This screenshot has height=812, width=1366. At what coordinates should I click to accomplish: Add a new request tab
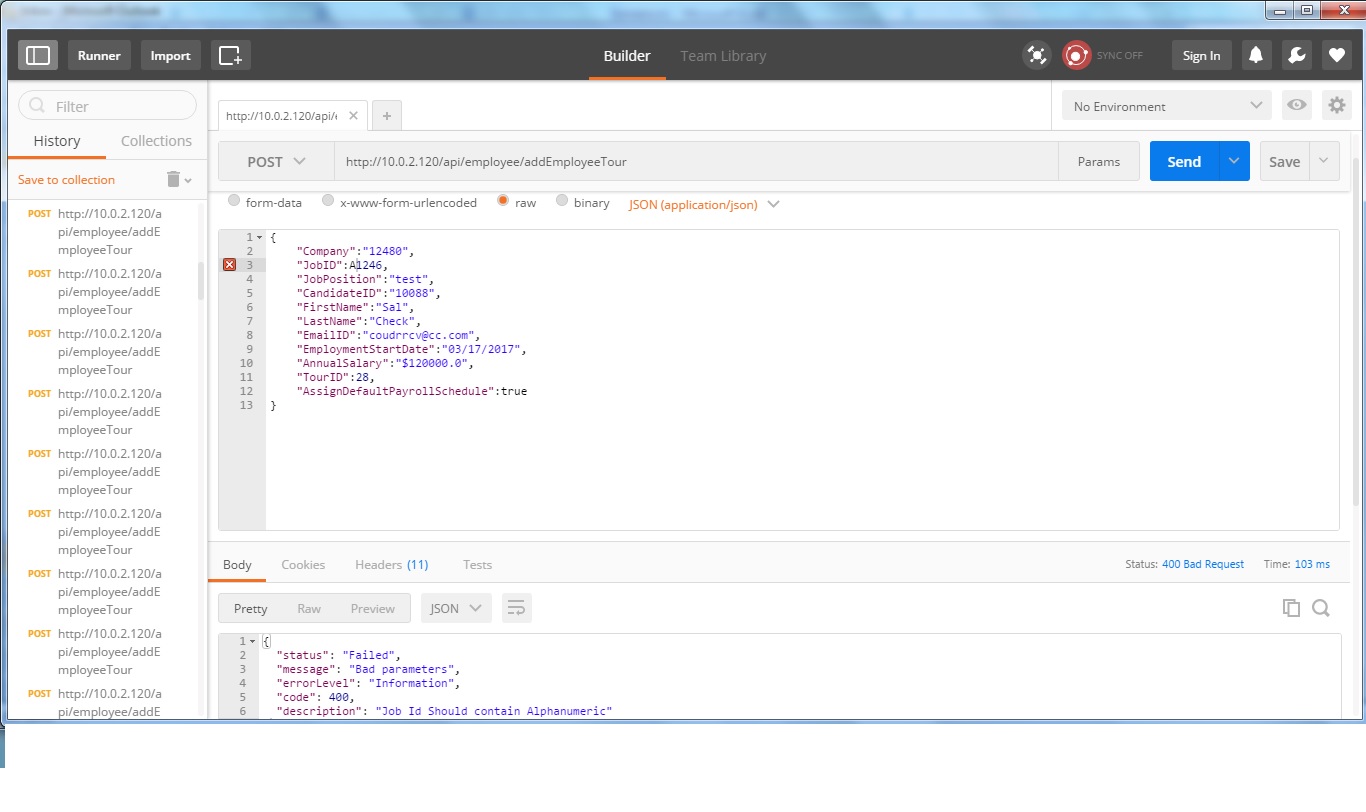tap(386, 116)
